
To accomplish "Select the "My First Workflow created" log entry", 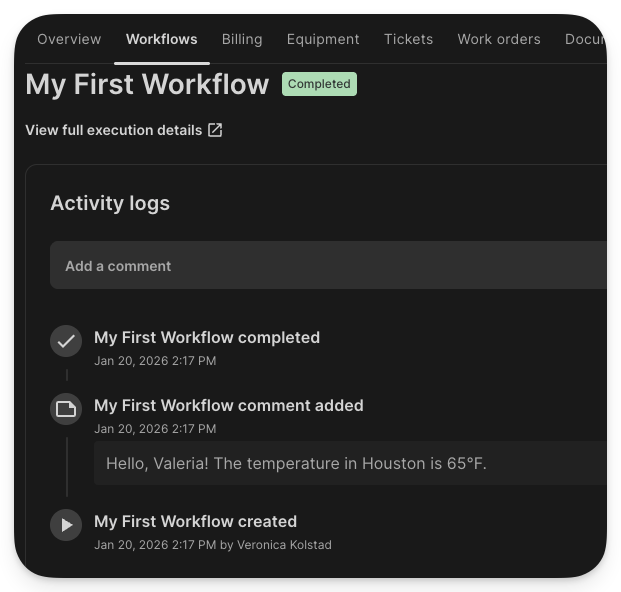I will tap(195, 522).
